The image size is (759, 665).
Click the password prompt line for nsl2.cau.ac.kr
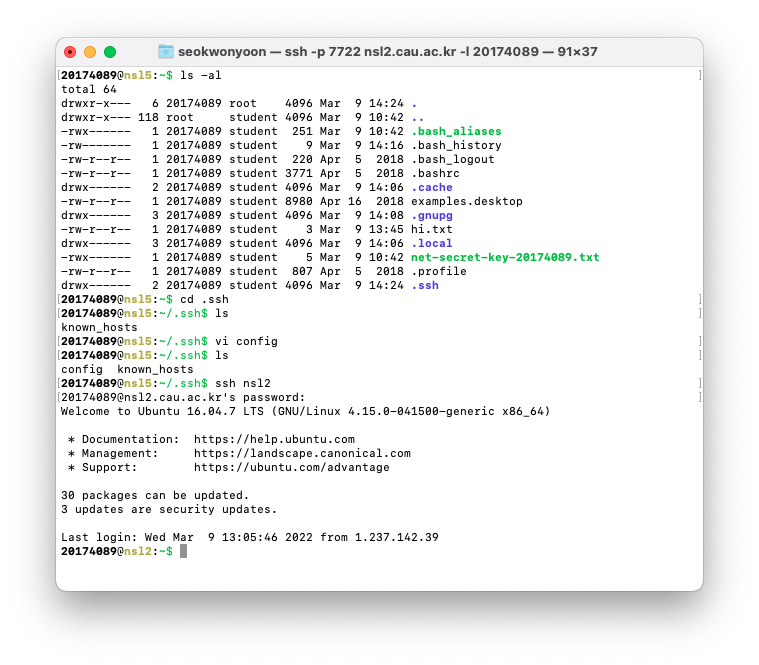point(183,397)
